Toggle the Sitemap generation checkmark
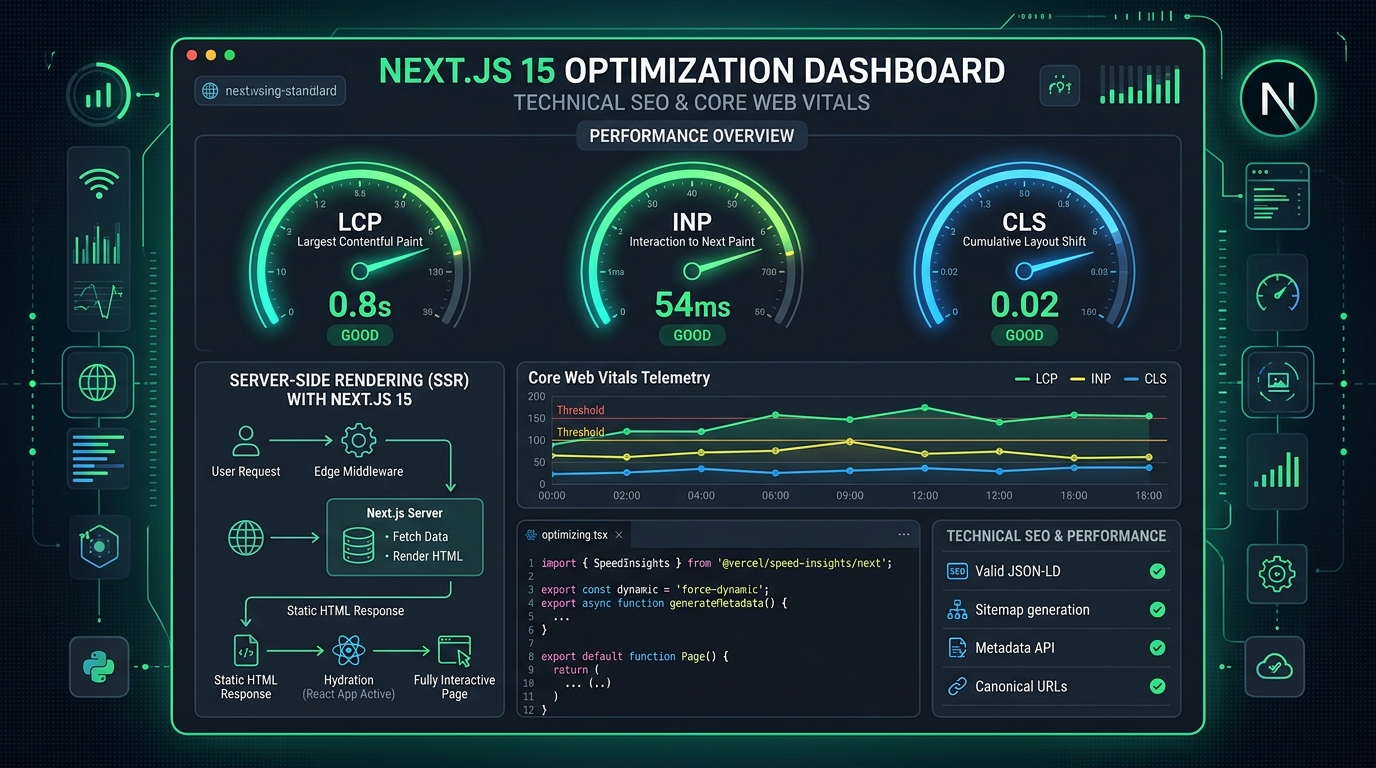The width and height of the screenshot is (1376, 768). [x=1157, y=609]
